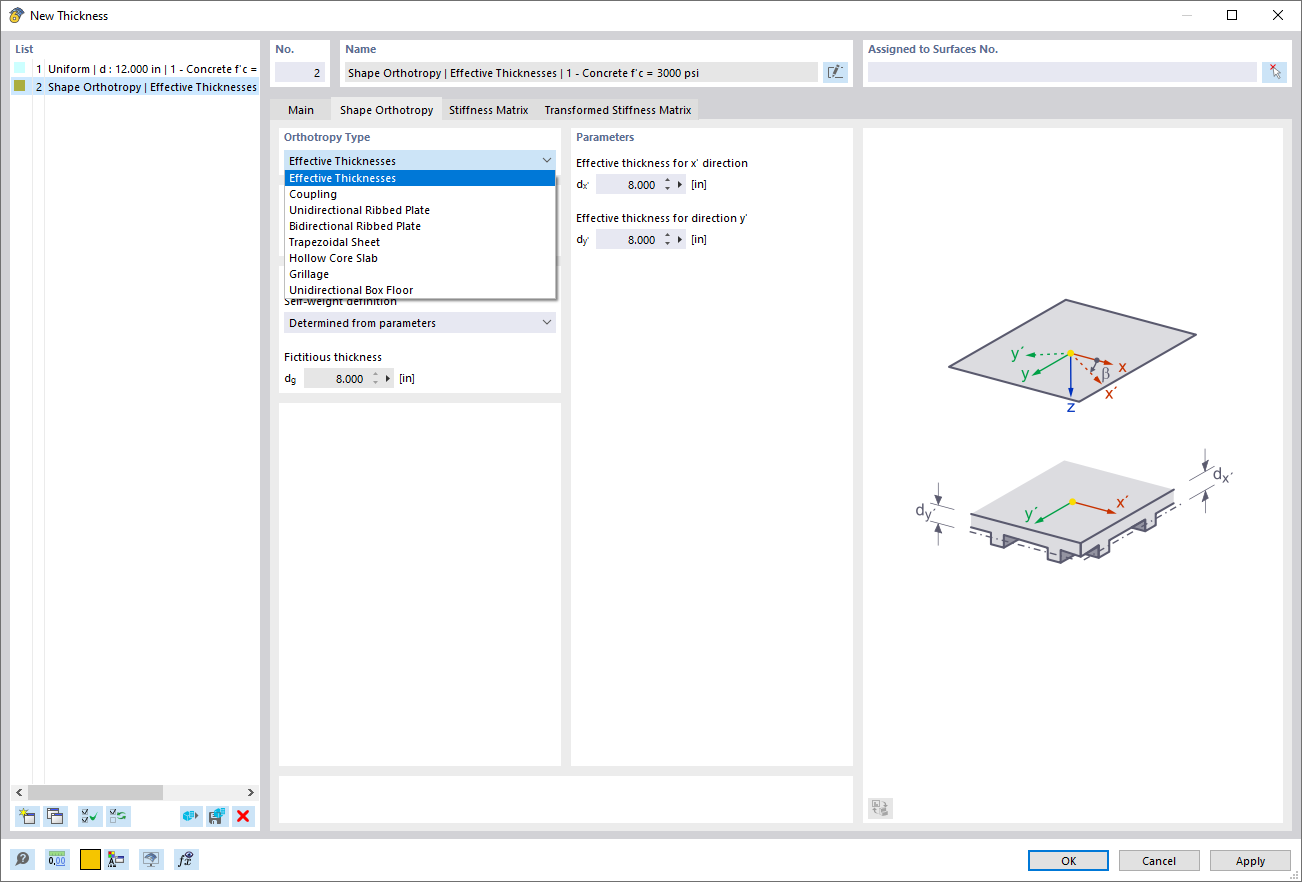Copy the selected thickness
Image resolution: width=1302 pixels, height=882 pixels.
(56, 816)
